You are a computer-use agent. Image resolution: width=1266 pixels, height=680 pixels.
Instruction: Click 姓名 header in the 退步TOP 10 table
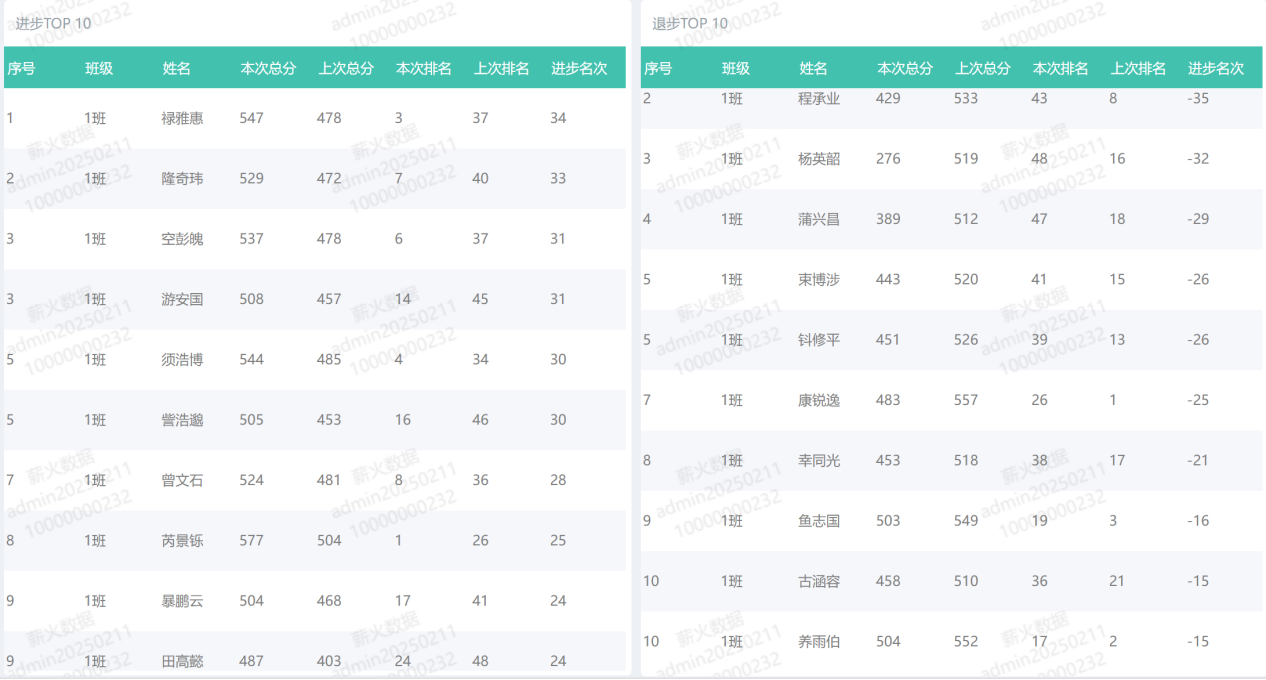[x=814, y=69]
